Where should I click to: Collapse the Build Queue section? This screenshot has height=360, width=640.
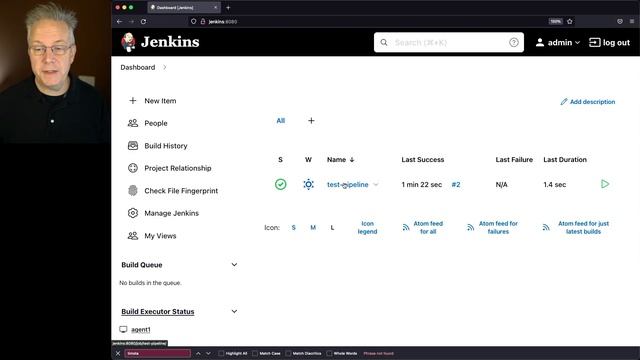click(234, 264)
